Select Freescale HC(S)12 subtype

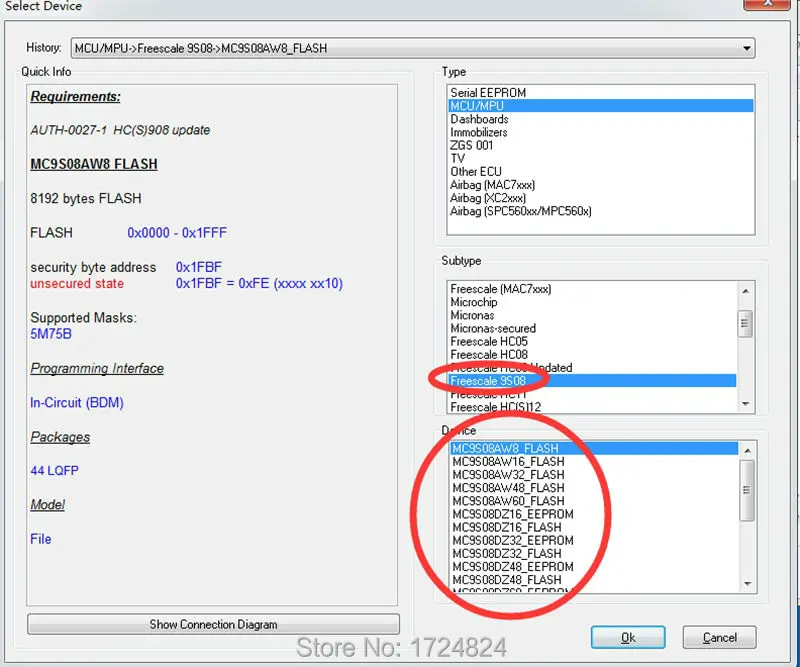(x=592, y=407)
